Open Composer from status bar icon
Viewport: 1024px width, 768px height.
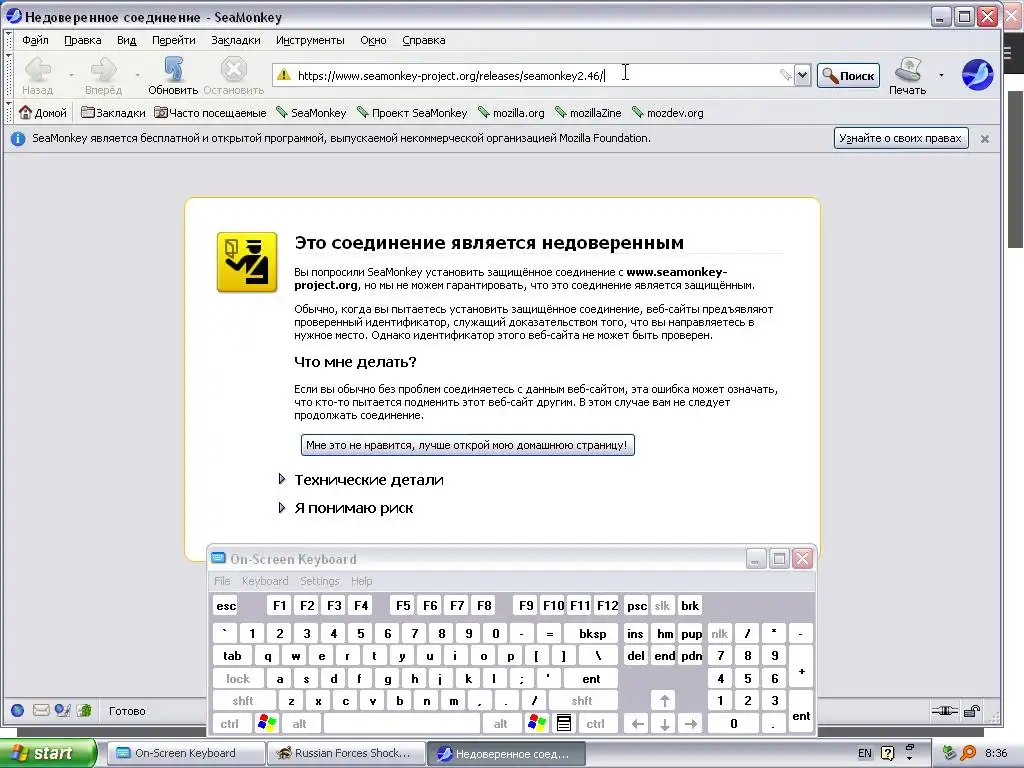click(63, 710)
